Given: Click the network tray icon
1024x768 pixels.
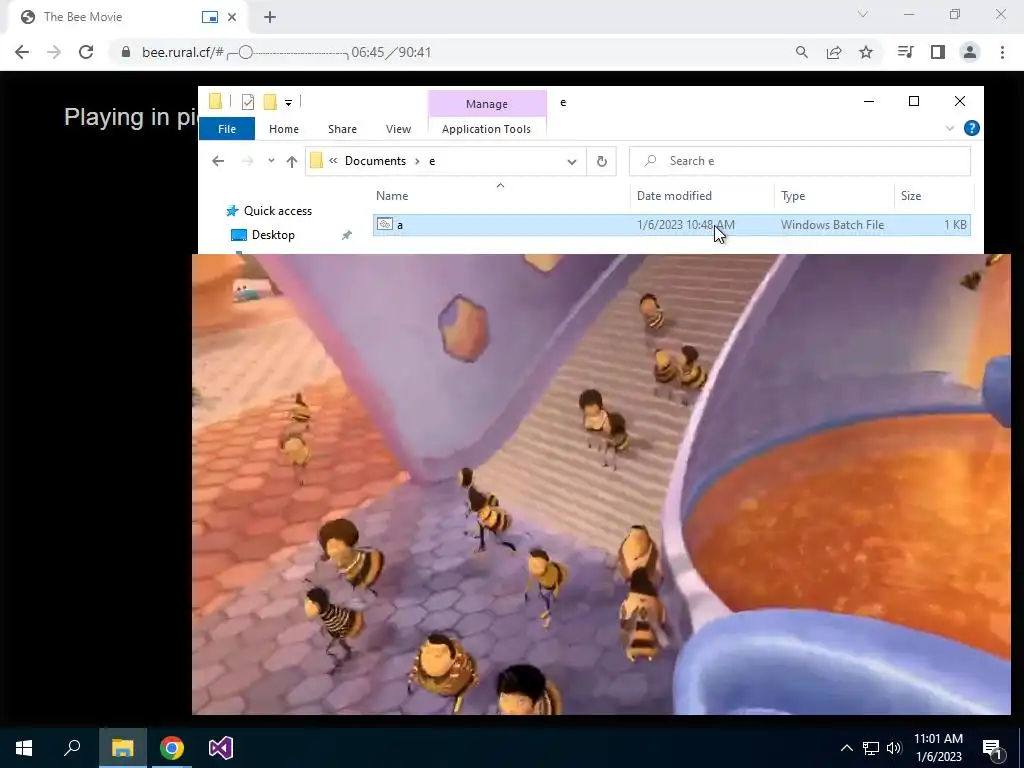Looking at the screenshot, I should pyautogui.click(x=871, y=748).
